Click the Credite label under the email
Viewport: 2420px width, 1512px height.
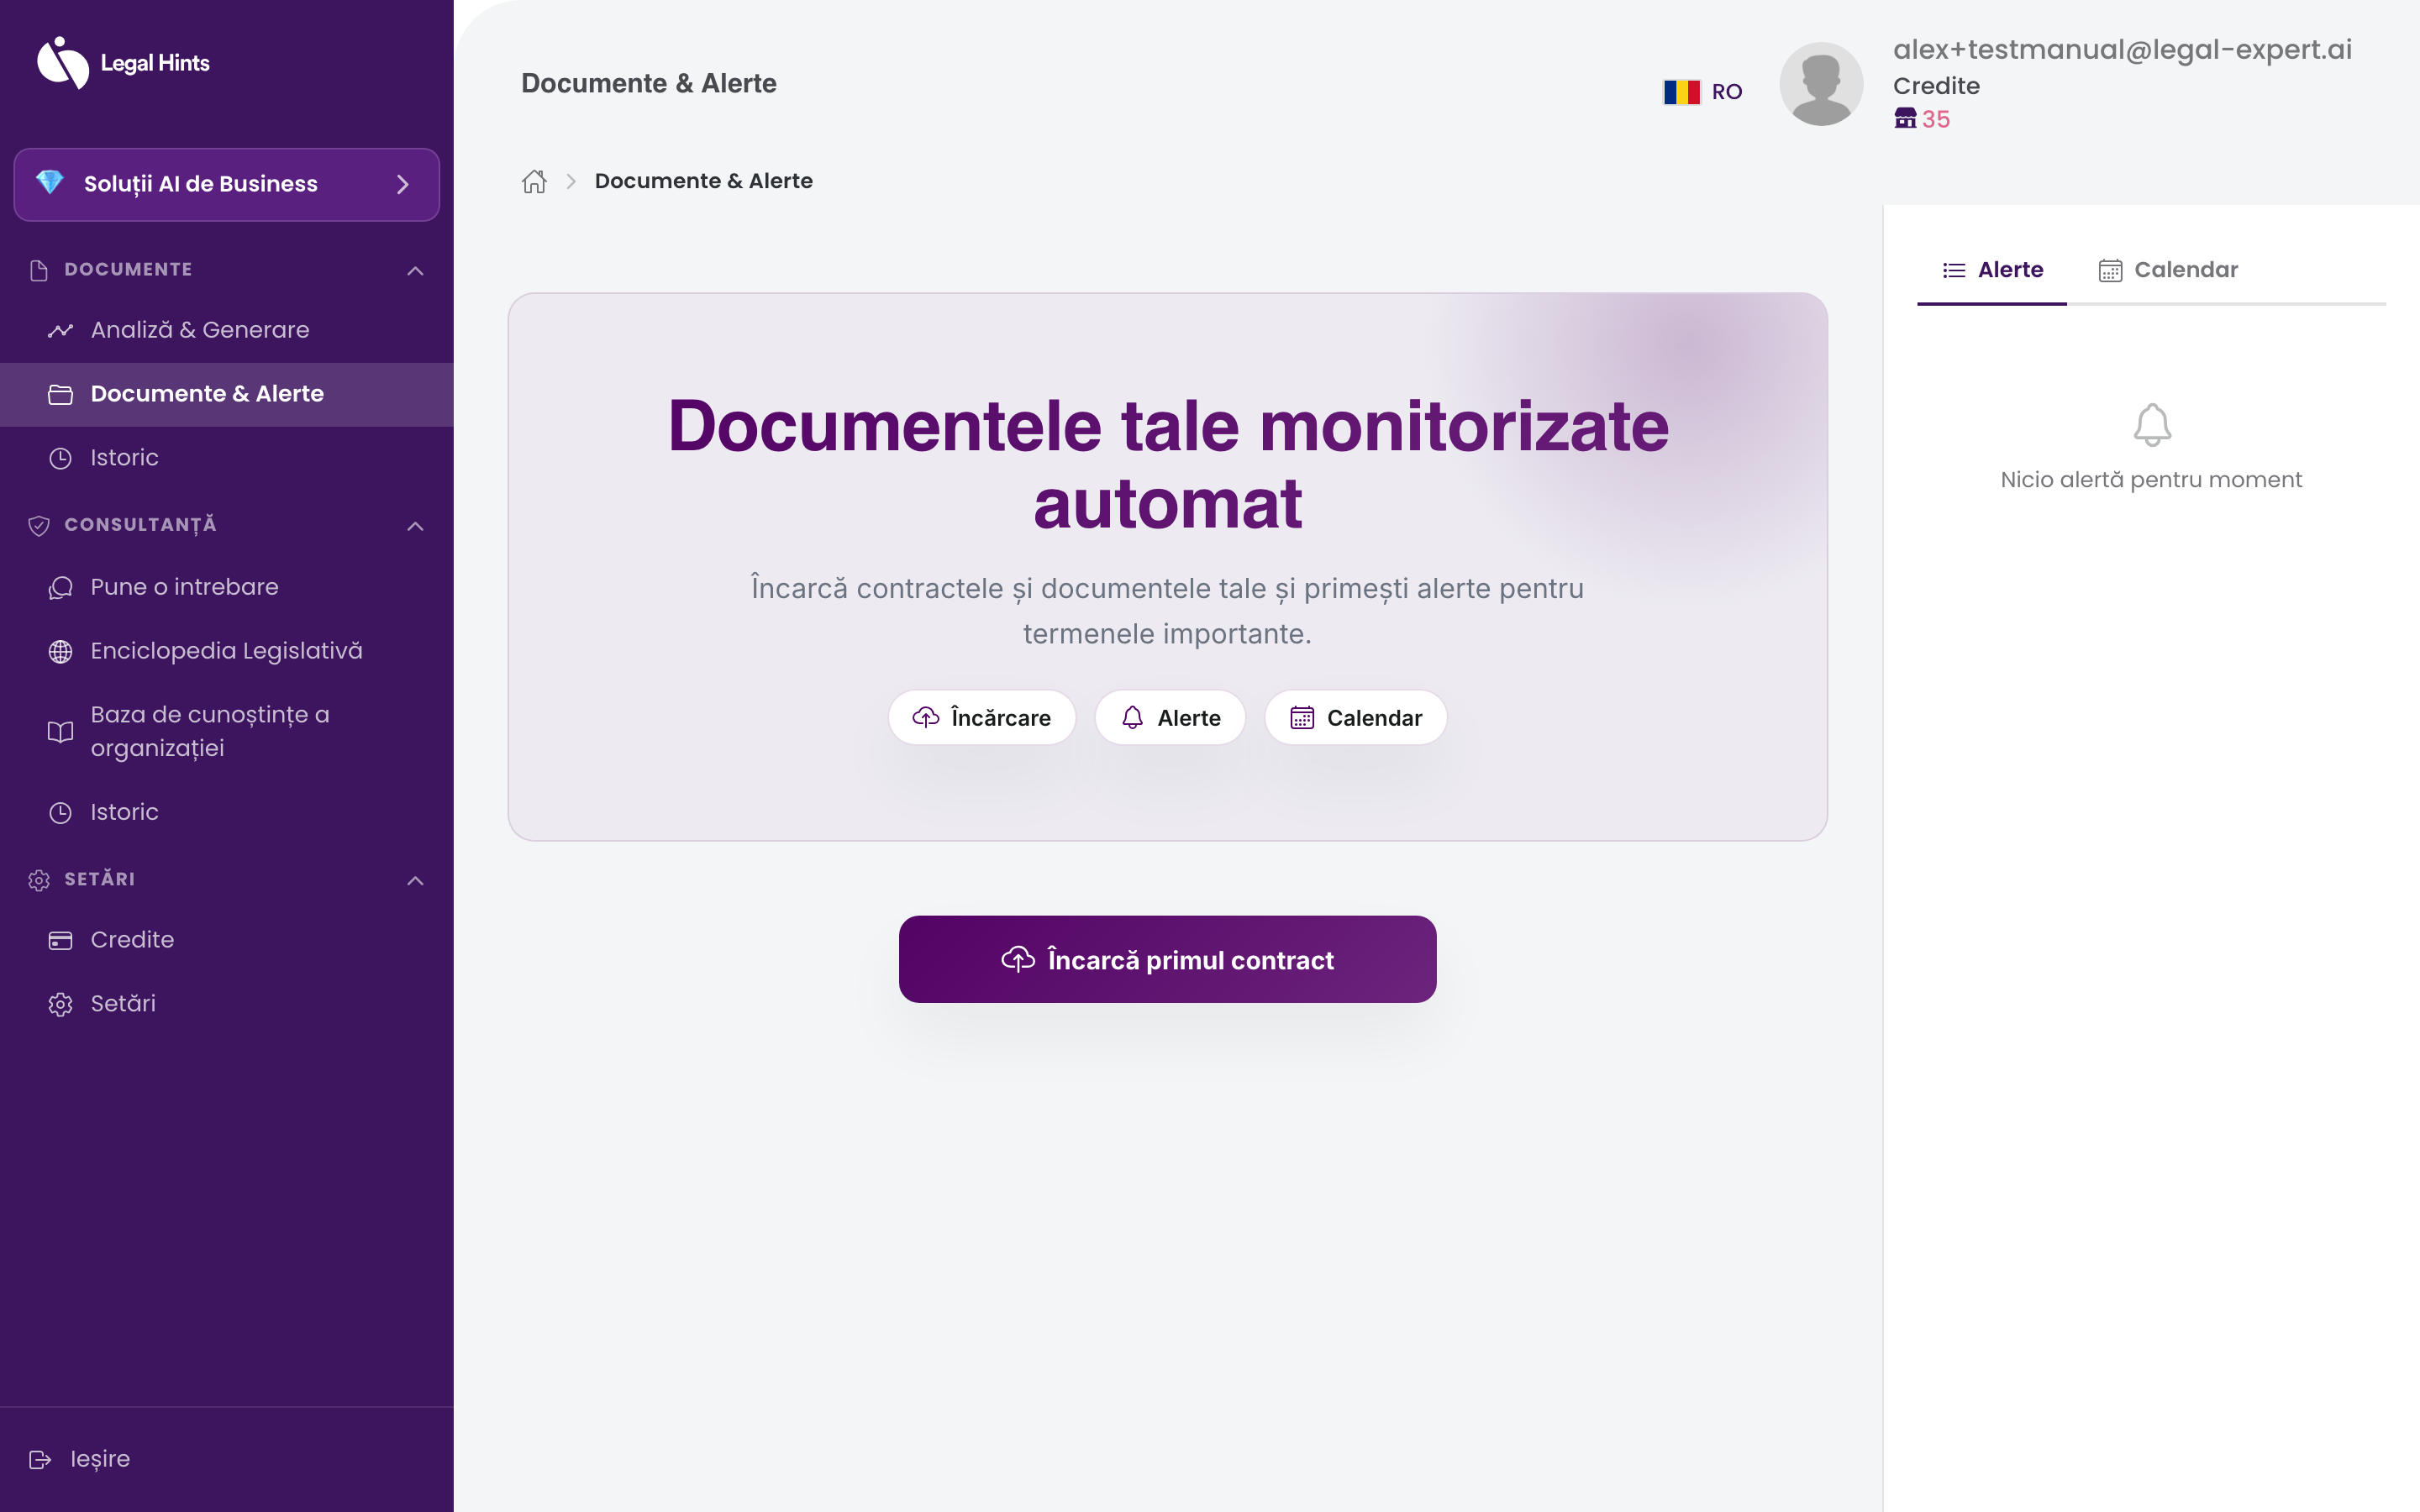click(1936, 86)
